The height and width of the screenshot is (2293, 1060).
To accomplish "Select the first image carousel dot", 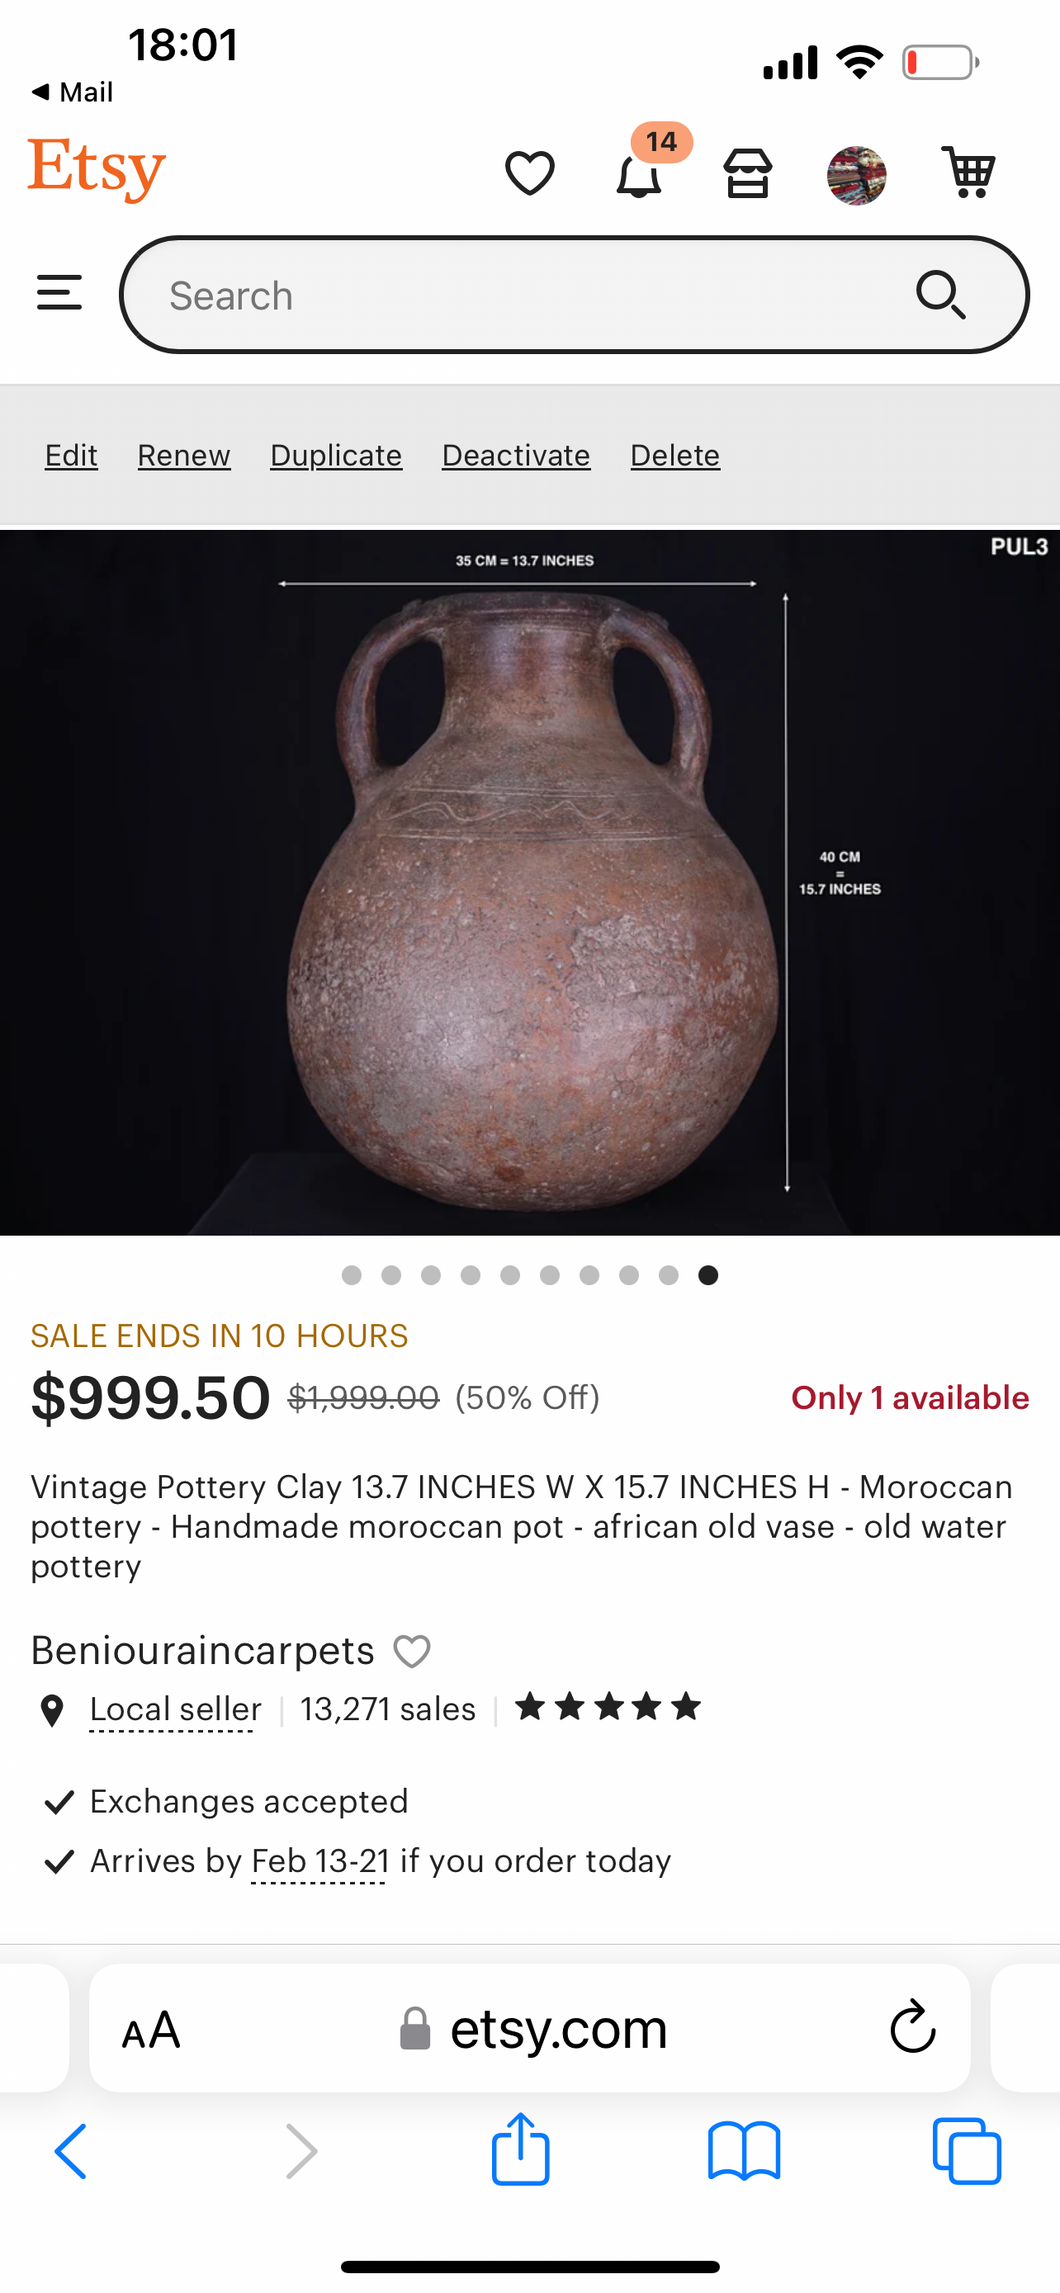I will coord(352,1275).
